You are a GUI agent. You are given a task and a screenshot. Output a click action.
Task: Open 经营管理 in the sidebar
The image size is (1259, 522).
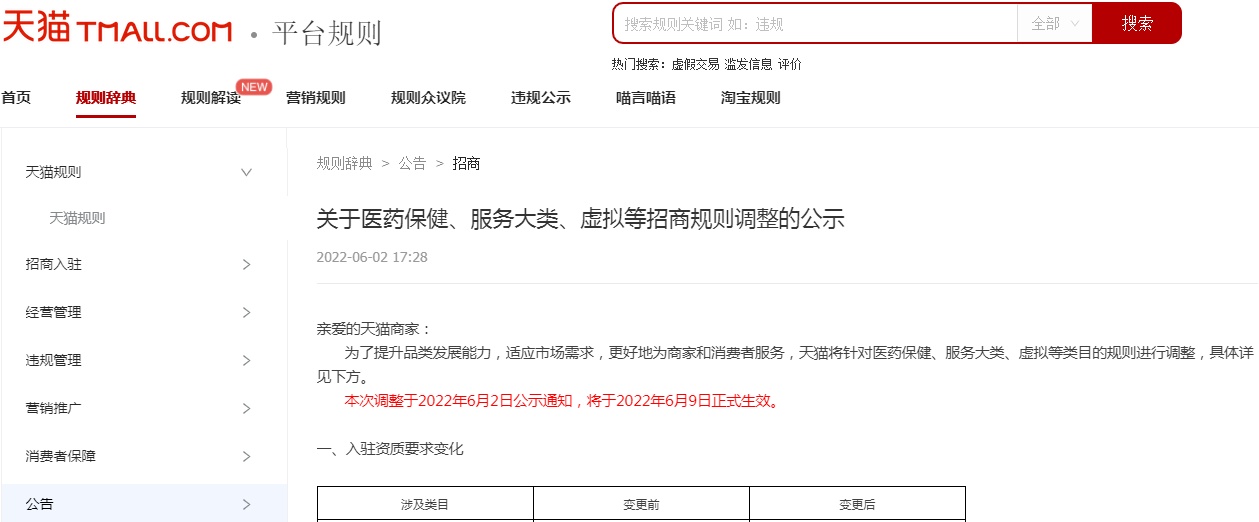(x=54, y=312)
